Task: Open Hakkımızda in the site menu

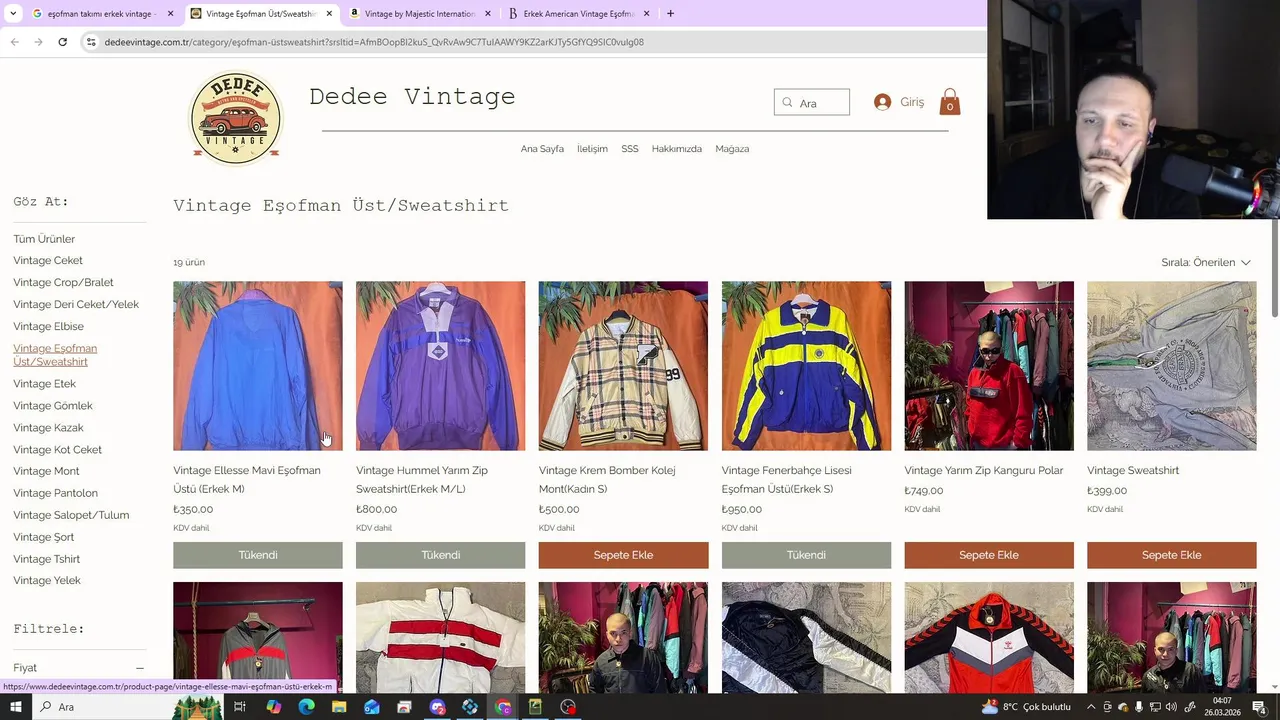Action: pyautogui.click(x=677, y=149)
